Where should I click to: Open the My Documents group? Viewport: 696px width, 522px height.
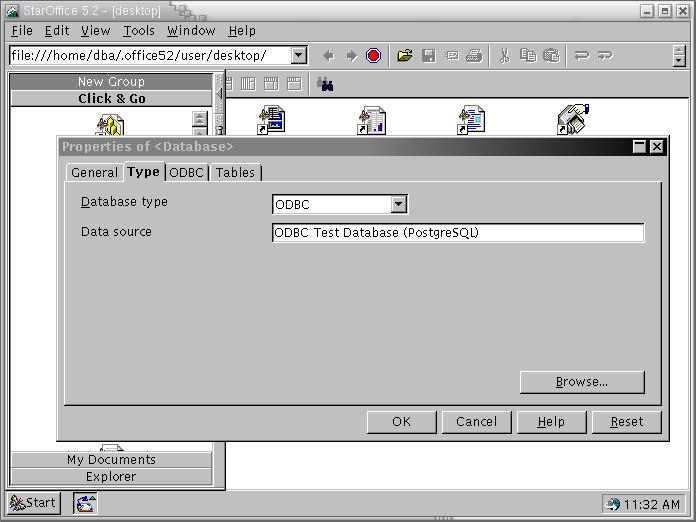[111, 459]
